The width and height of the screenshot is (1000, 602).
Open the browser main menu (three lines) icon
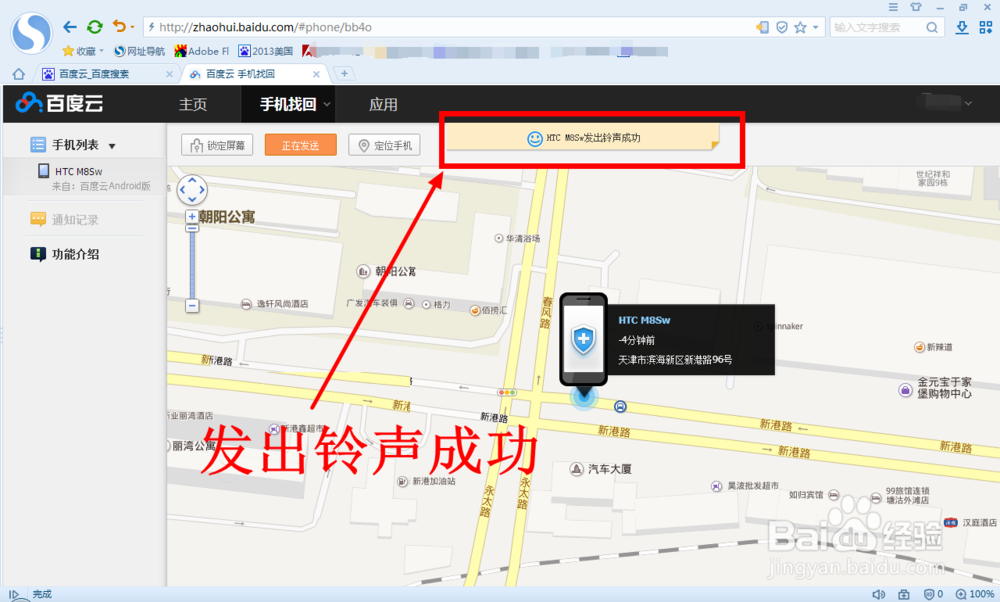[893, 7]
